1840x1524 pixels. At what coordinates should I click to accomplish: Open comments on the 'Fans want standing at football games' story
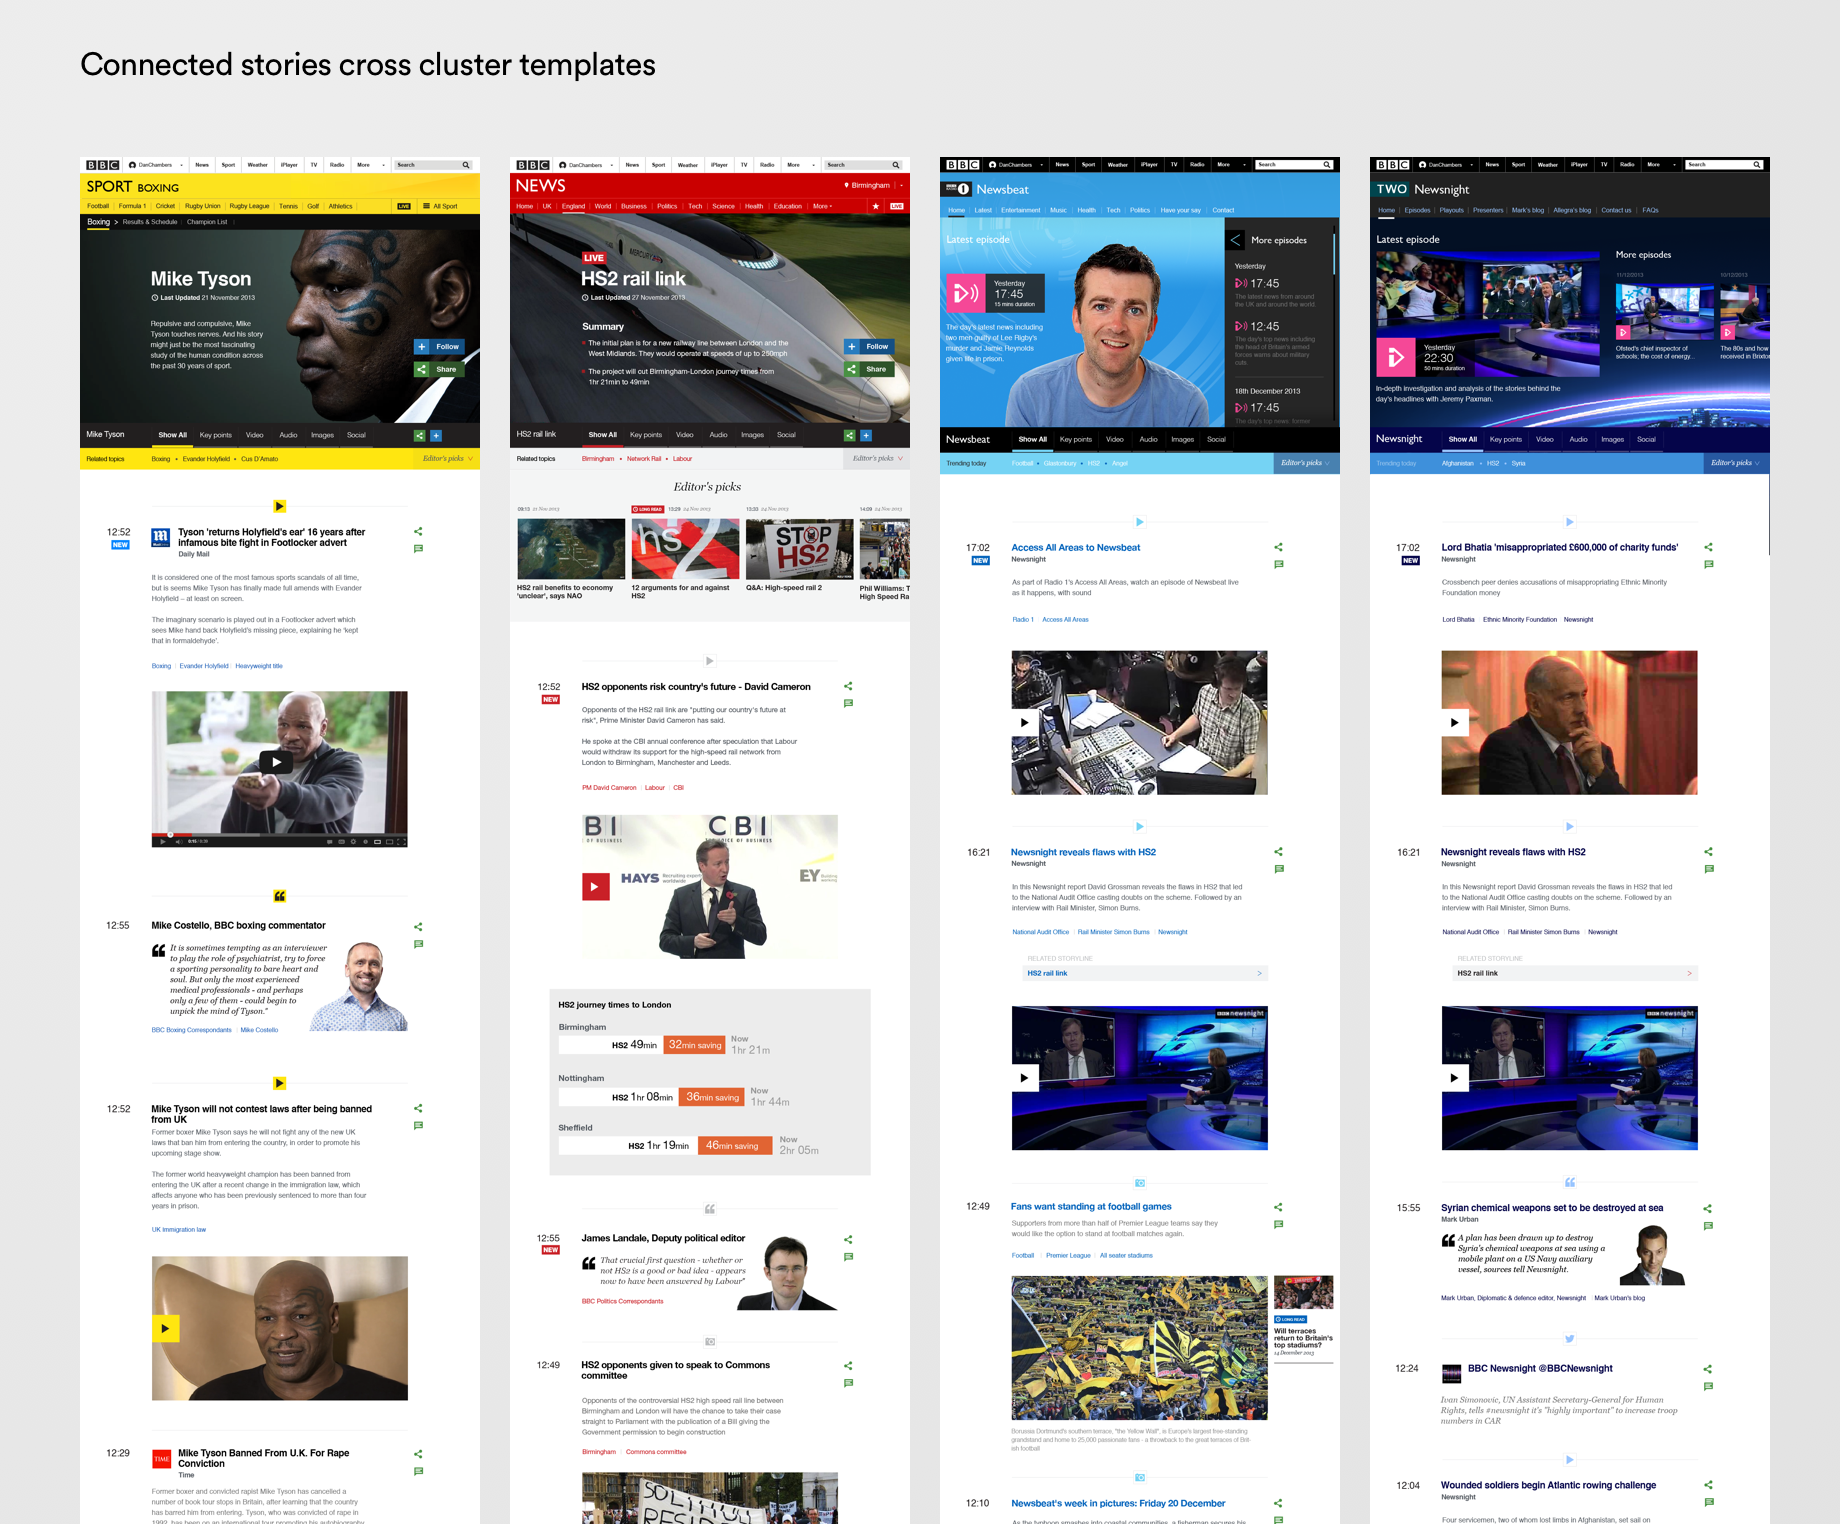click(x=1278, y=1225)
